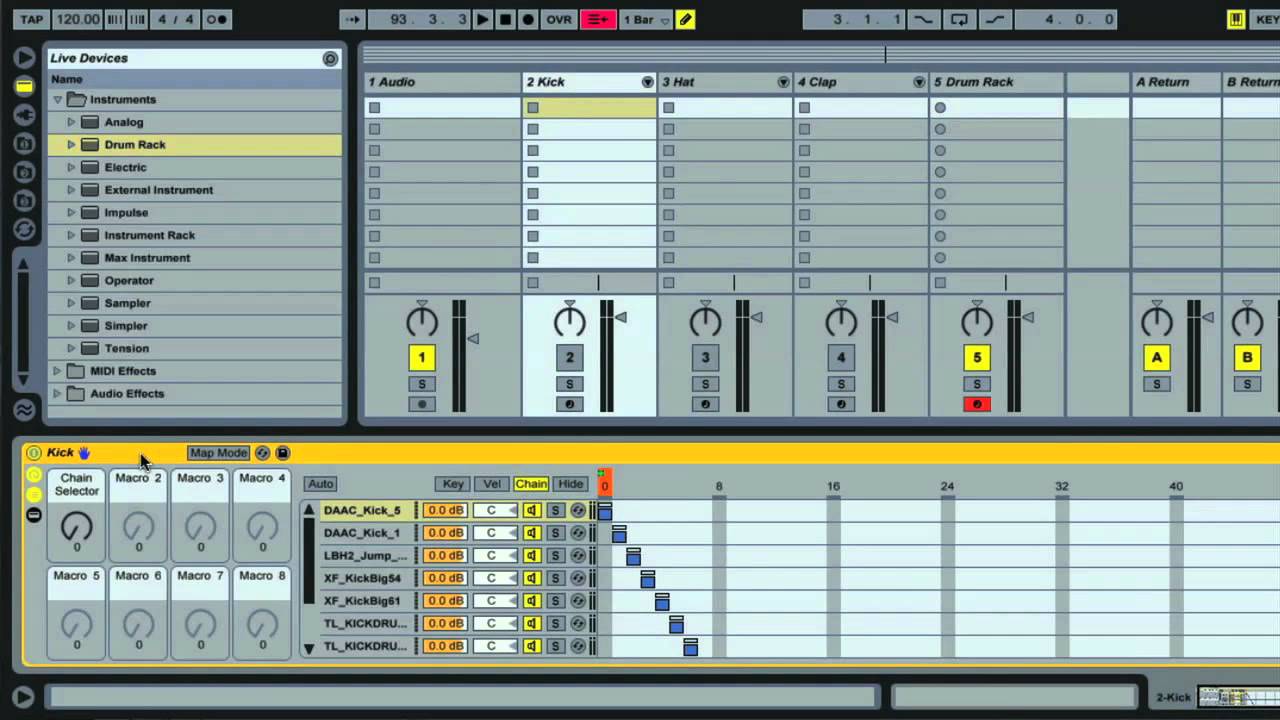
Task: Toggle the Follow arrow button
Action: [x=353, y=19]
